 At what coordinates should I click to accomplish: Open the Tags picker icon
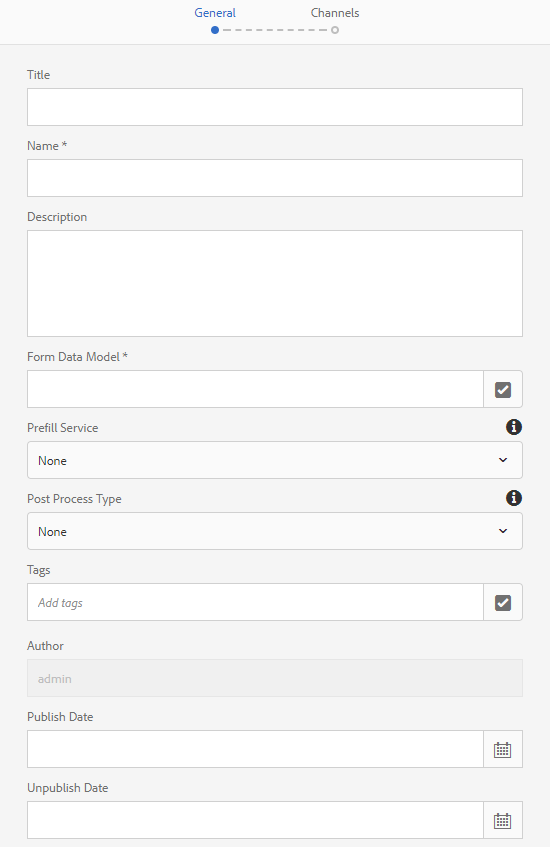click(503, 602)
